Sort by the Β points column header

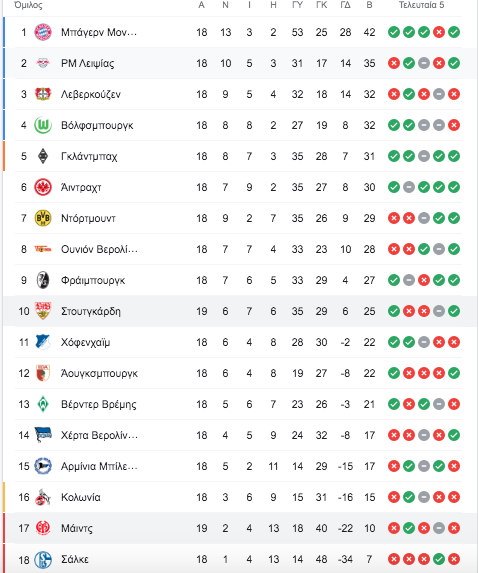(369, 5)
